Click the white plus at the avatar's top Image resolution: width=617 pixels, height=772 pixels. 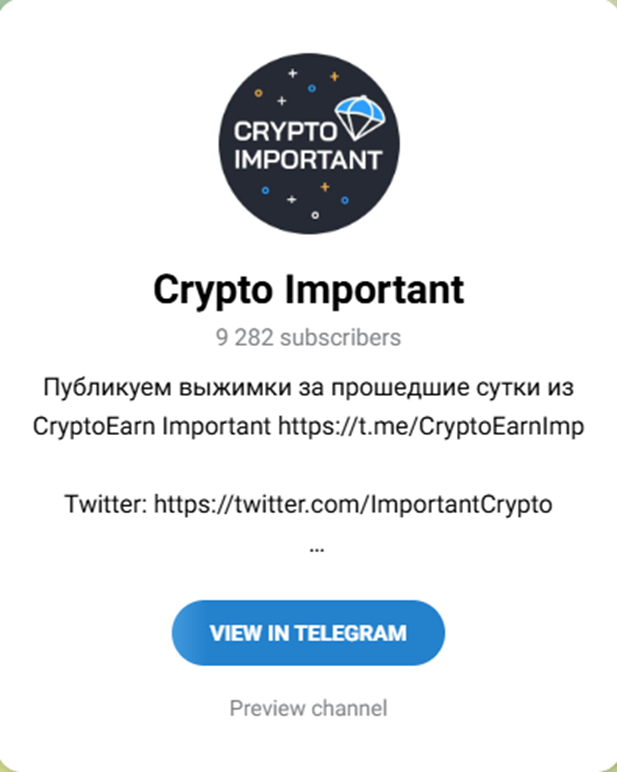(292, 73)
